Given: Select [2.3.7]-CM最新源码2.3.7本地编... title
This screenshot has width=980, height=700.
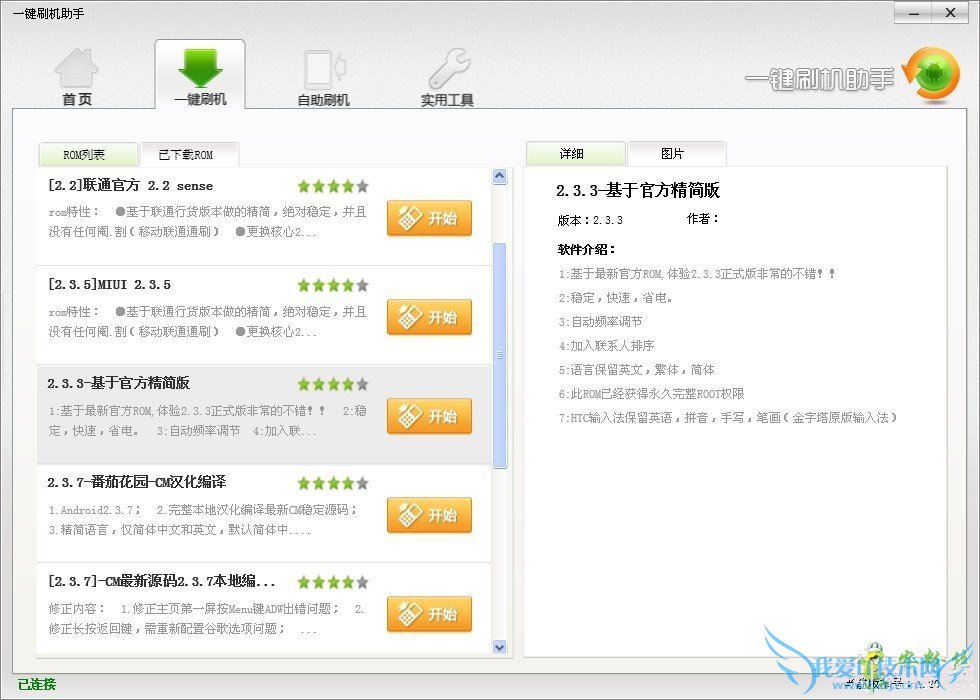Looking at the screenshot, I should click(161, 581).
